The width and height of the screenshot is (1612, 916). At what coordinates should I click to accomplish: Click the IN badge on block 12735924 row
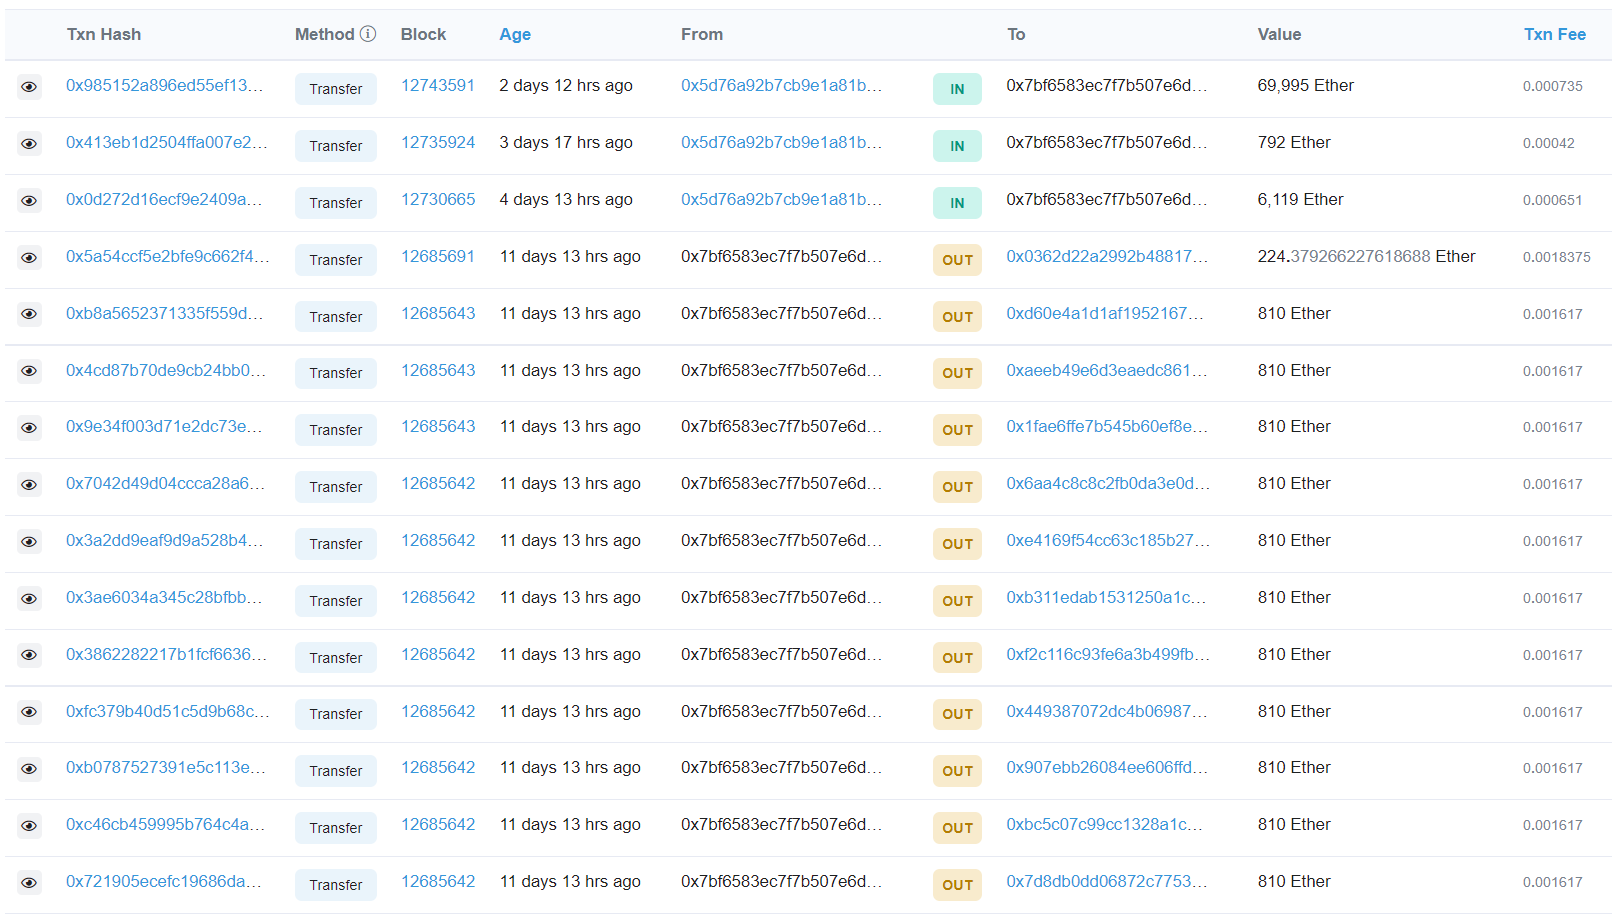pyautogui.click(x=957, y=146)
